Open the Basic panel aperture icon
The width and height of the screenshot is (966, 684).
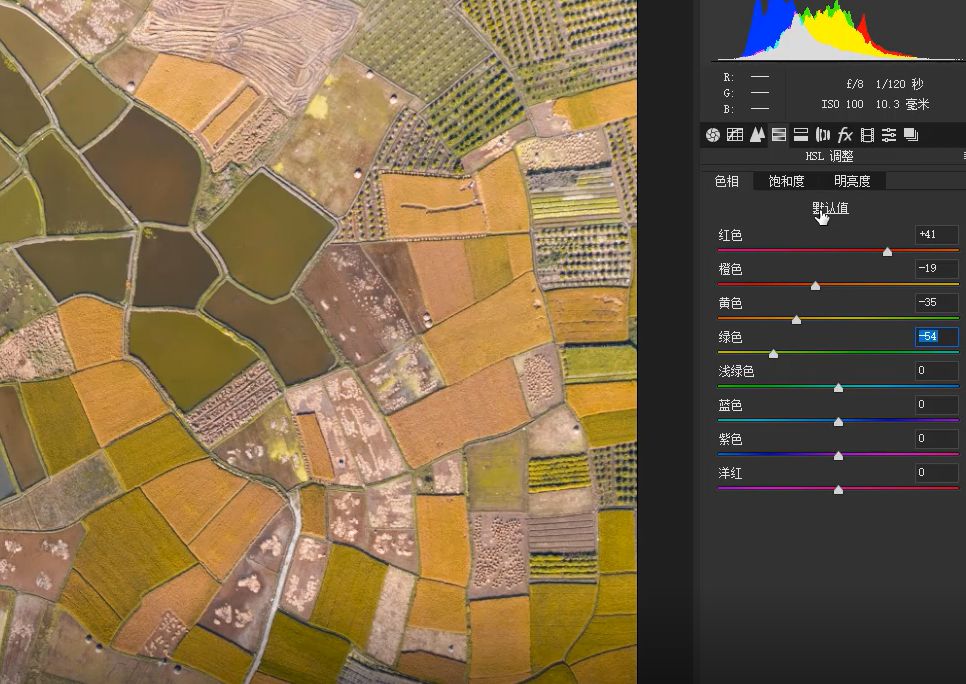coord(713,135)
